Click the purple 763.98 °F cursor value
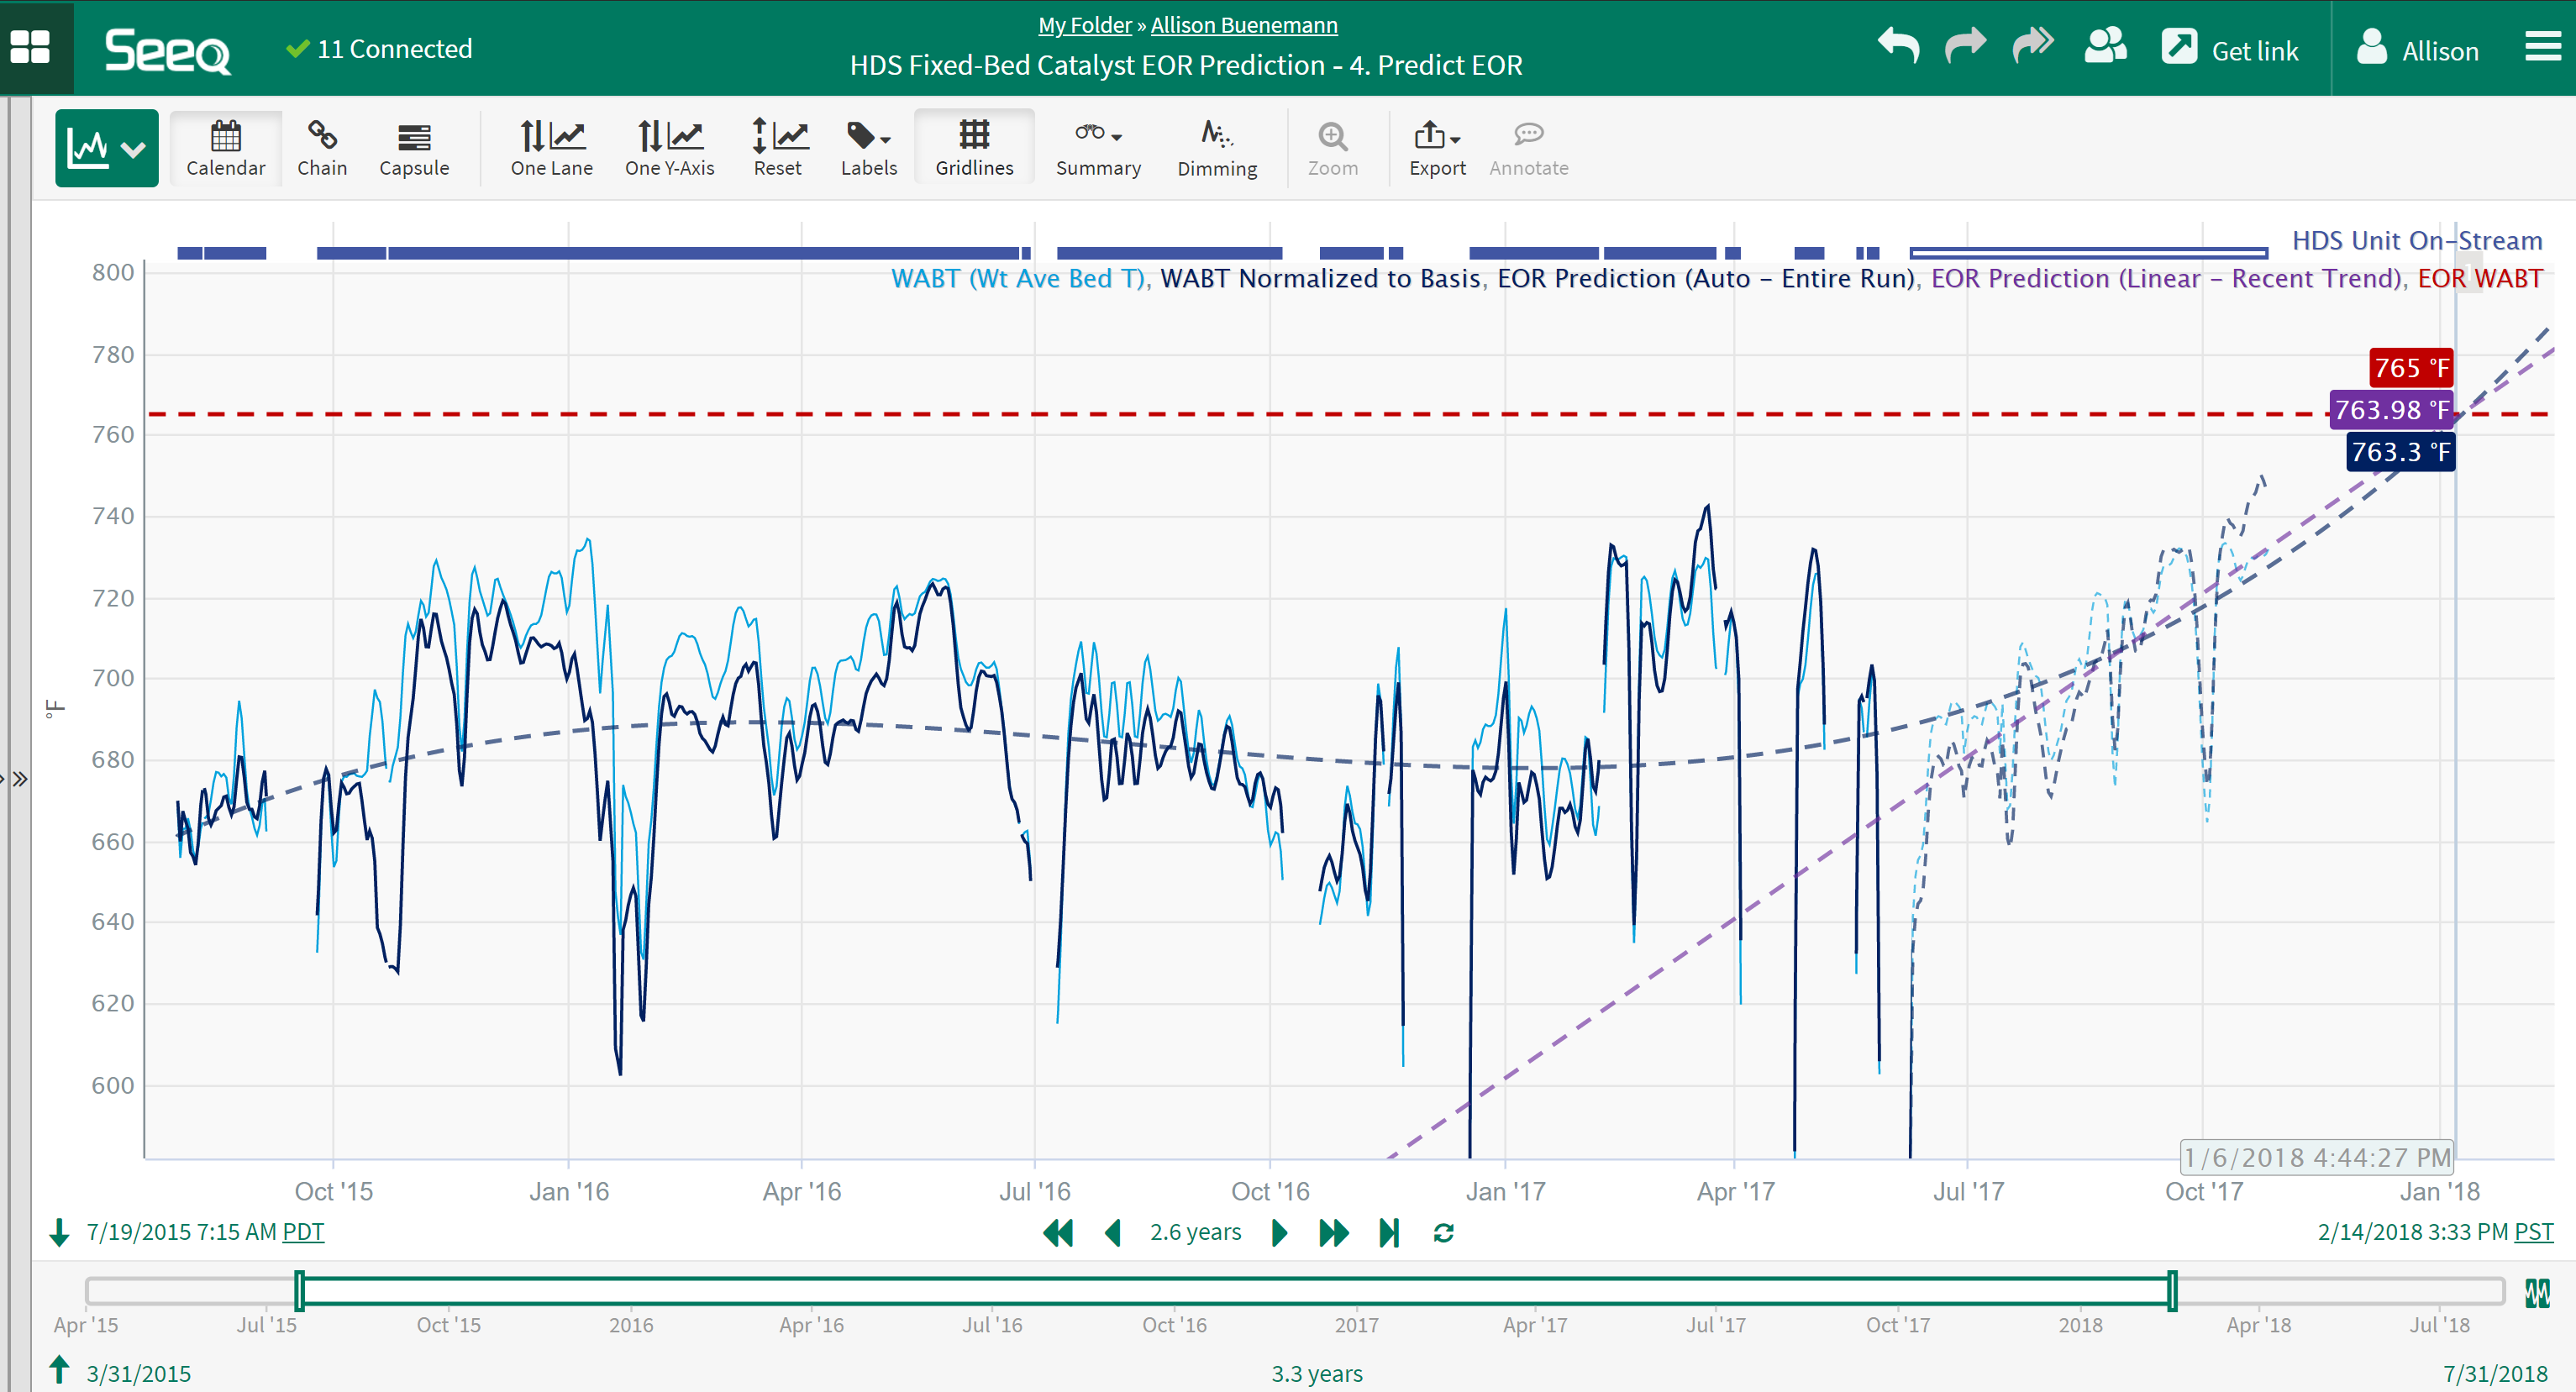This screenshot has width=2576, height=1392. pos(2391,410)
